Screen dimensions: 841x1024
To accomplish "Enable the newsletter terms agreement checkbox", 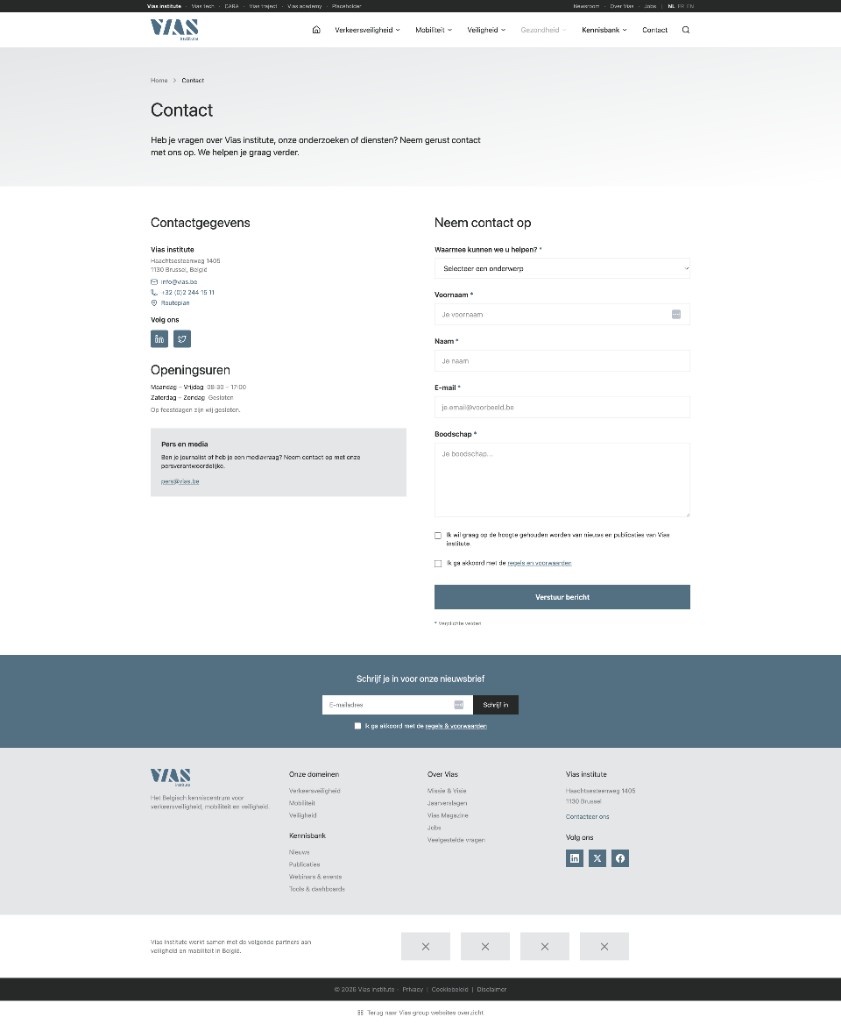I will click(x=358, y=726).
